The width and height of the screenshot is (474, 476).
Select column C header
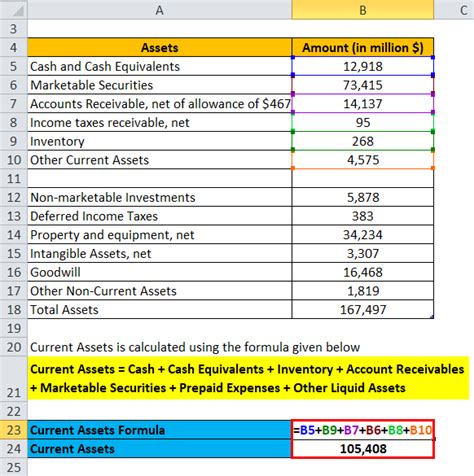click(454, 10)
